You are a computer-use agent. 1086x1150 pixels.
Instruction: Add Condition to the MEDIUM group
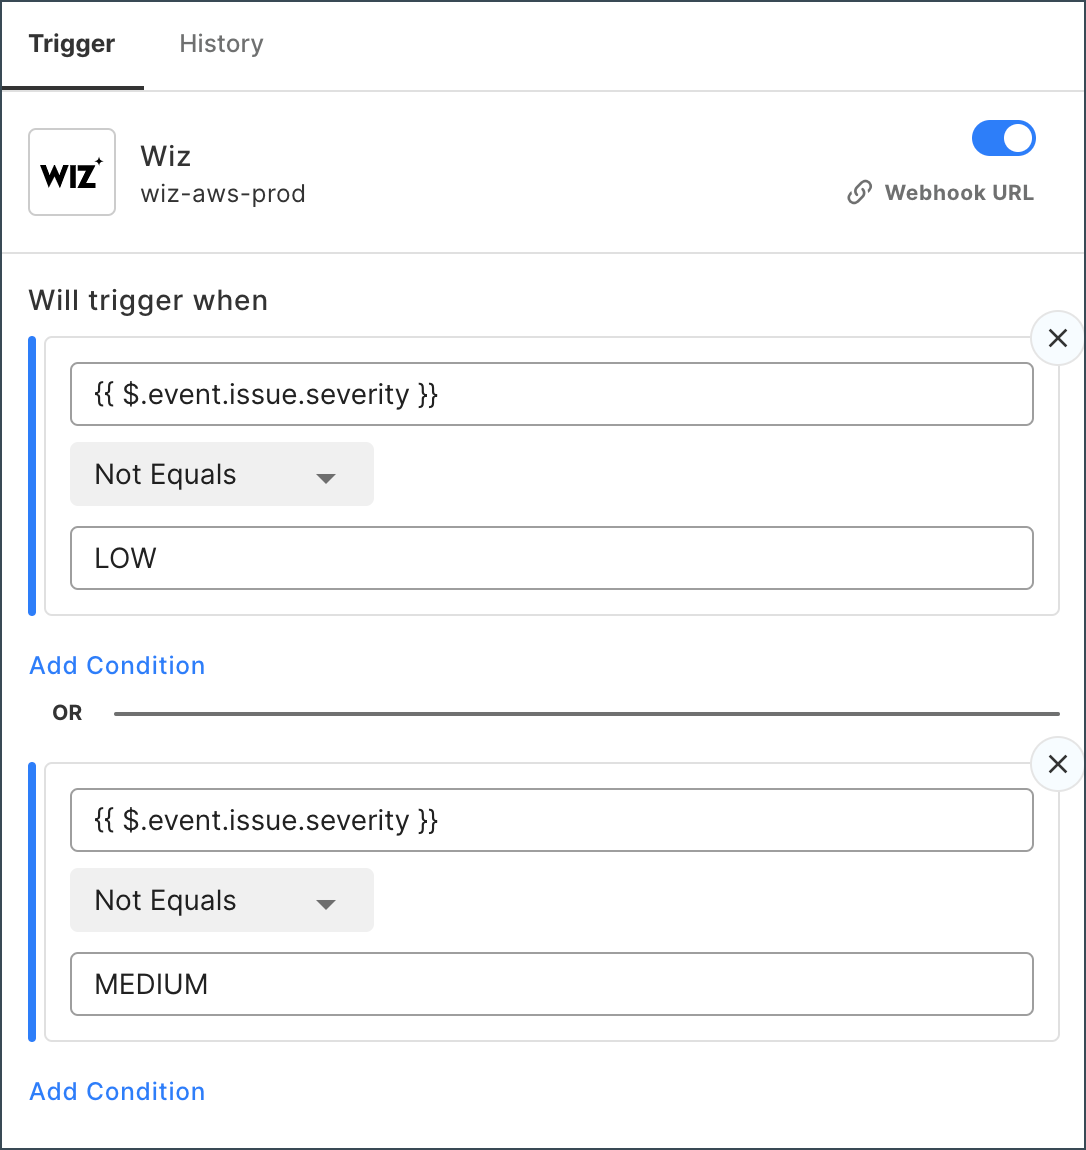point(117,1092)
